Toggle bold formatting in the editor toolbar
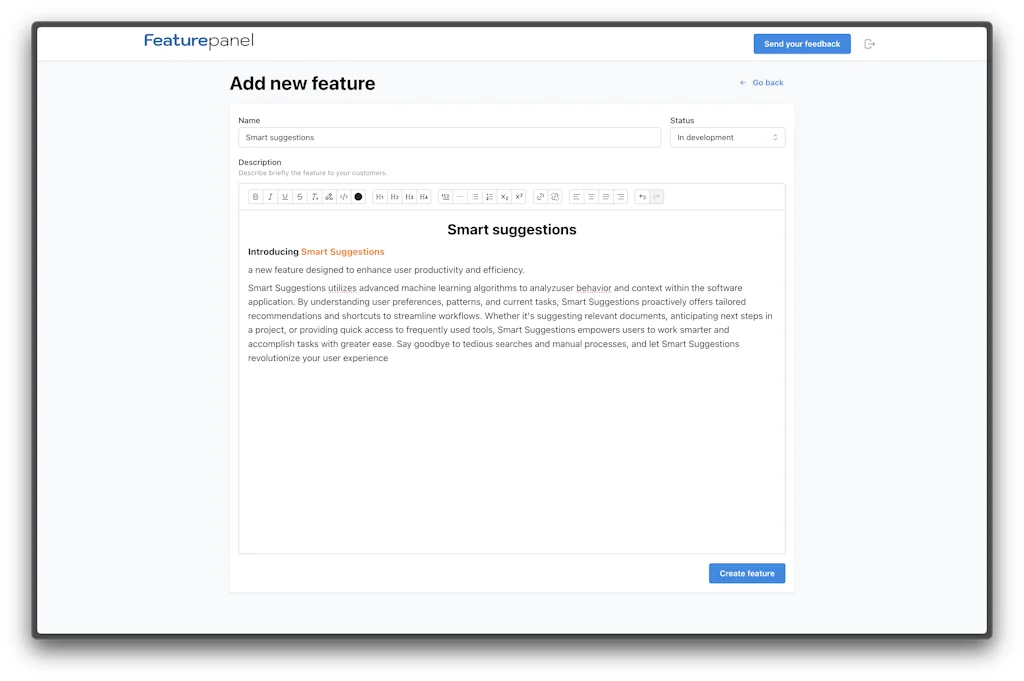This screenshot has height=681, width=1024. point(255,196)
